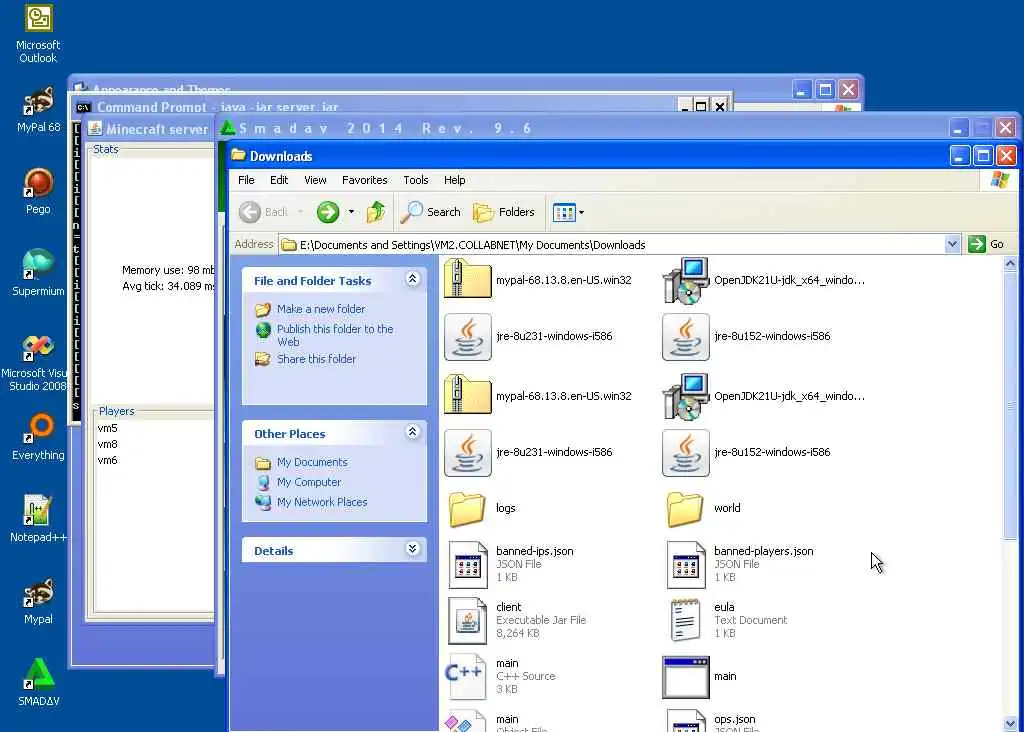The image size is (1024, 732).
Task: Click Publish this folder to the Web
Action: 334,335
